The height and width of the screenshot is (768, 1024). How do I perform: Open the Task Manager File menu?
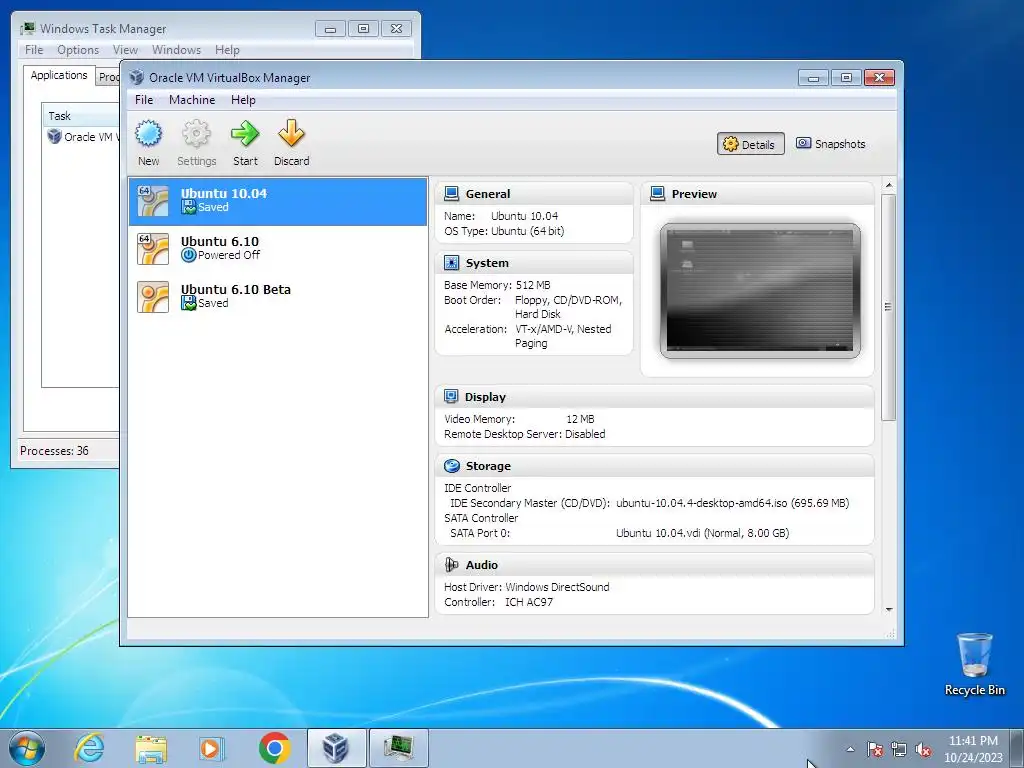click(34, 50)
